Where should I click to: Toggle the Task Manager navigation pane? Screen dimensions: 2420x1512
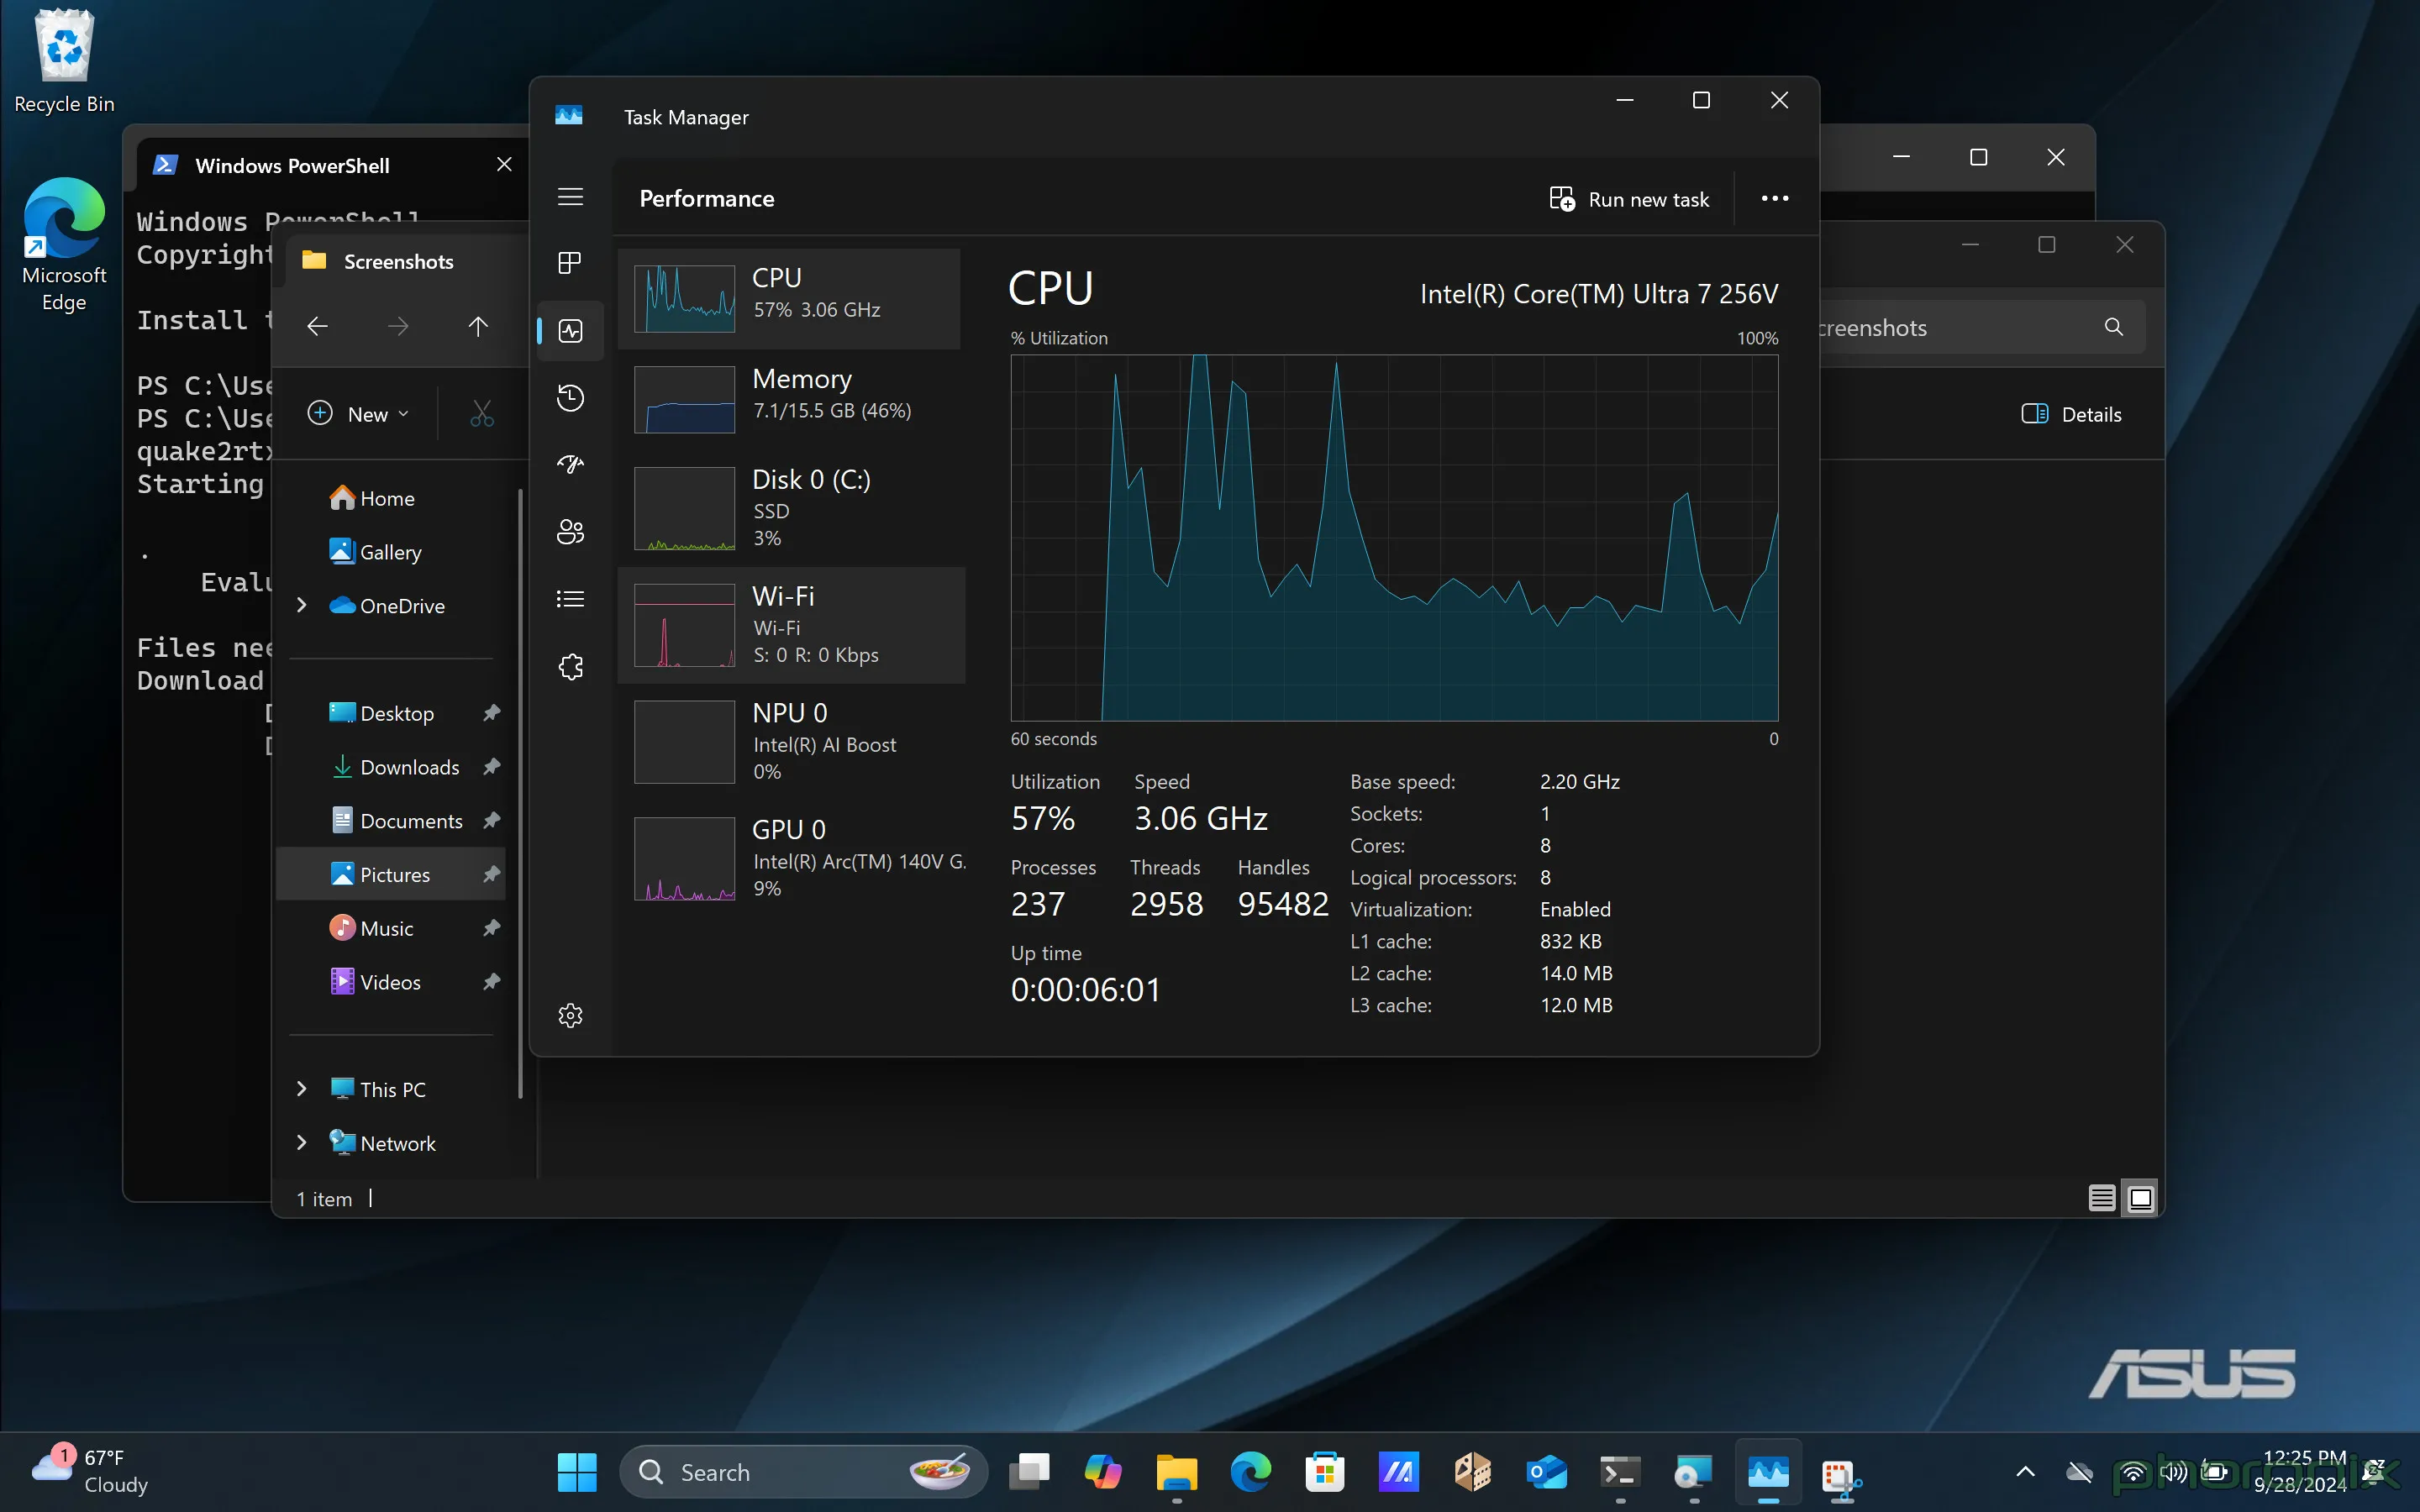tap(570, 197)
